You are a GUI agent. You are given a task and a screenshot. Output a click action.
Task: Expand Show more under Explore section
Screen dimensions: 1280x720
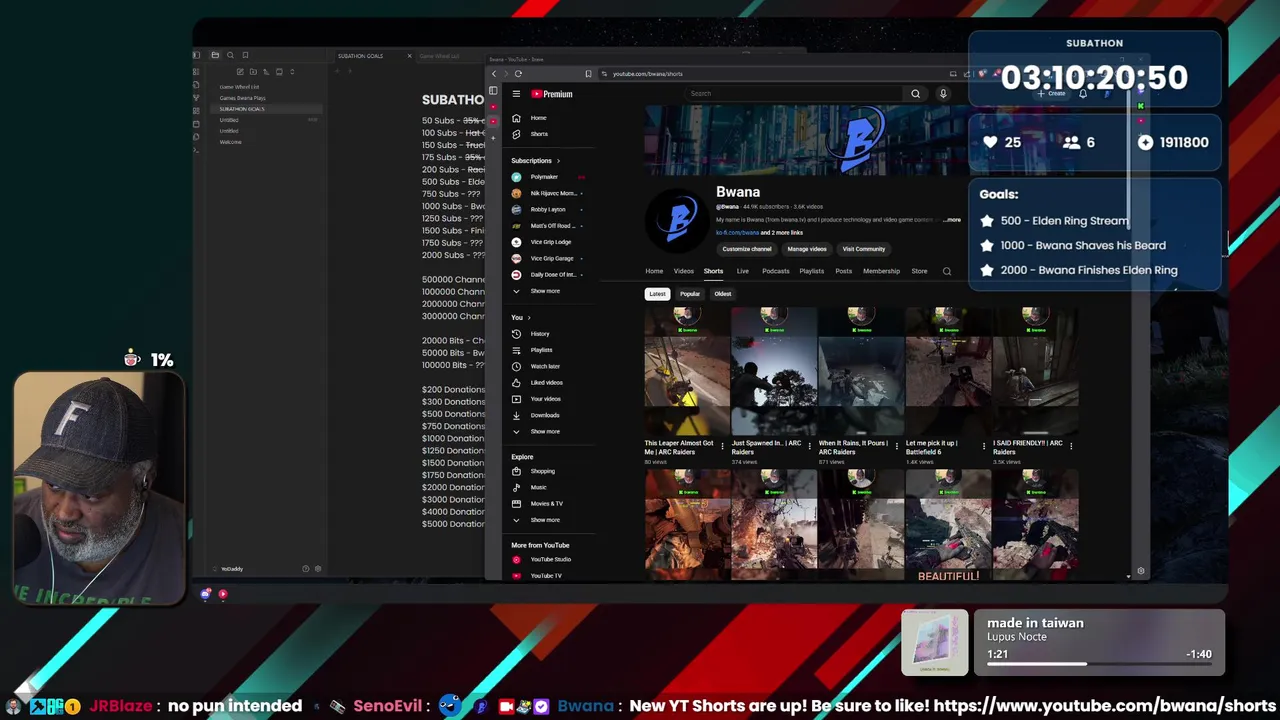point(544,520)
